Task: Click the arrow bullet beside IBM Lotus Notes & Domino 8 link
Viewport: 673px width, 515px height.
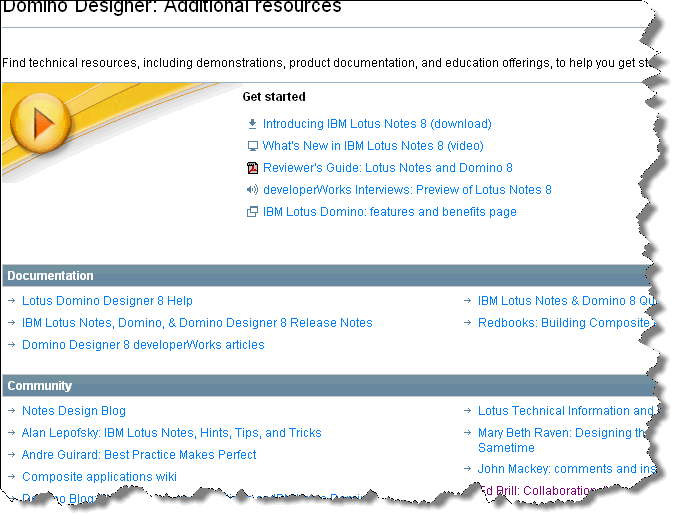Action: coord(467,301)
